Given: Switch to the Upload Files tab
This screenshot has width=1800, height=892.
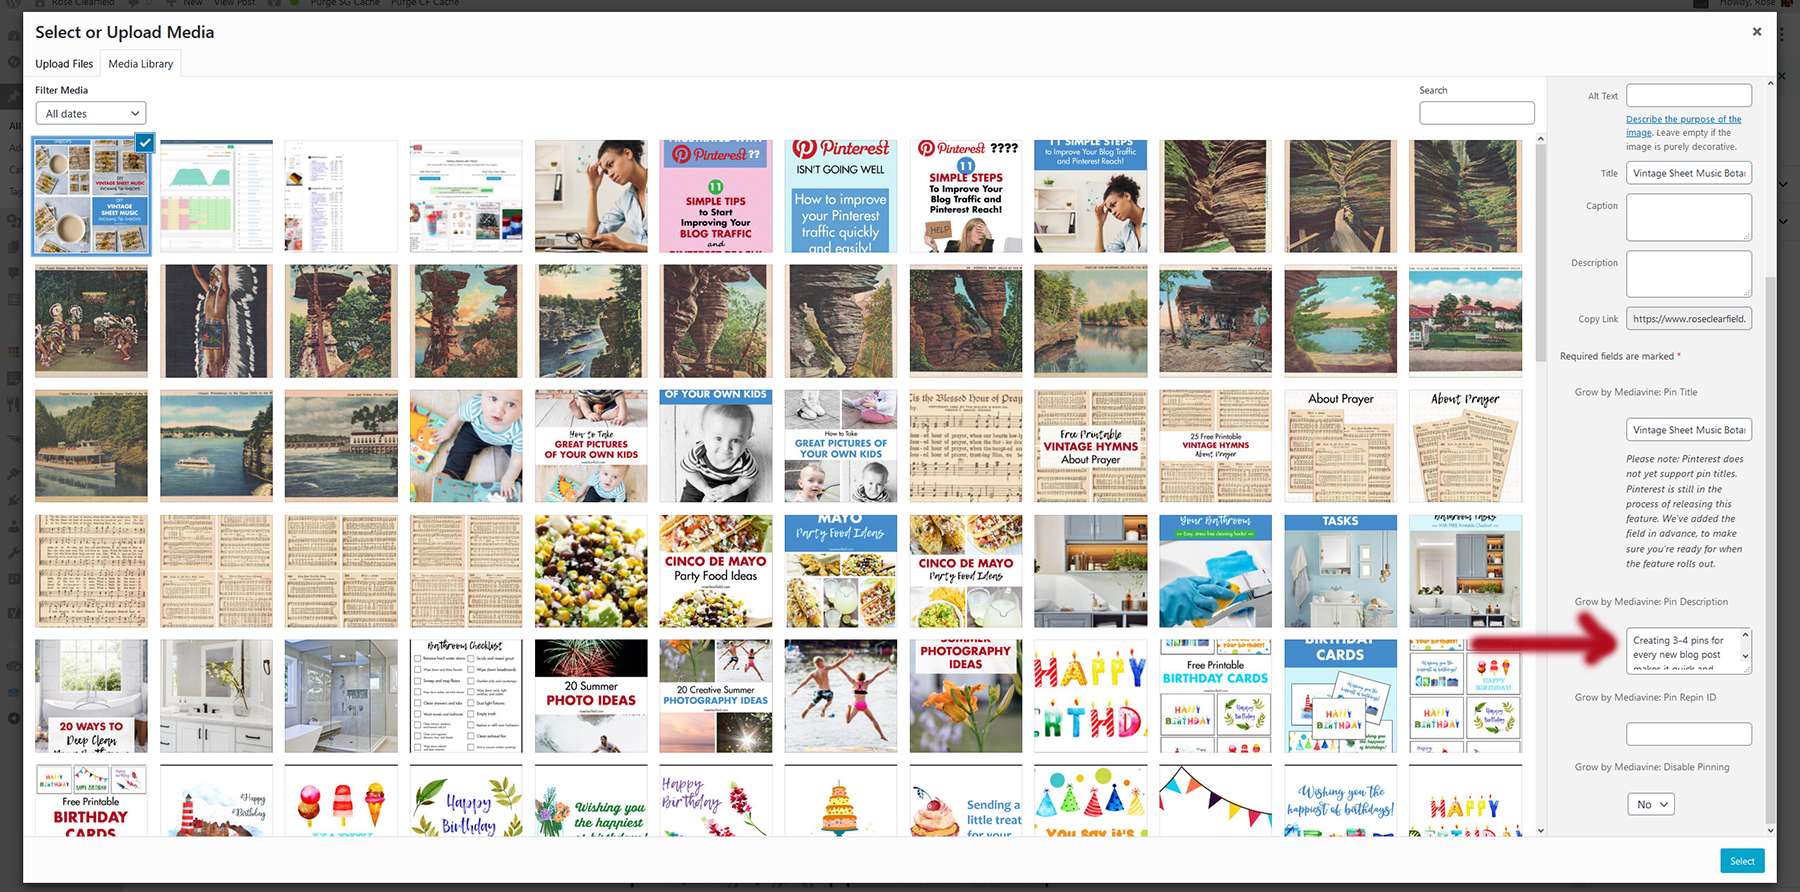Looking at the screenshot, I should pyautogui.click(x=64, y=64).
